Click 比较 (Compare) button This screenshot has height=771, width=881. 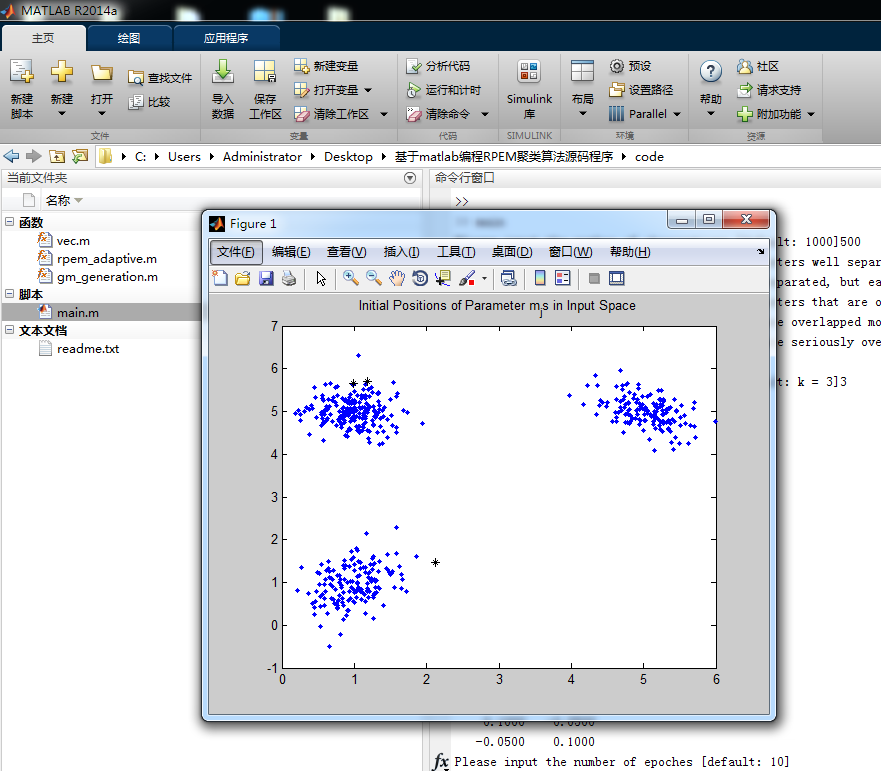[x=149, y=102]
